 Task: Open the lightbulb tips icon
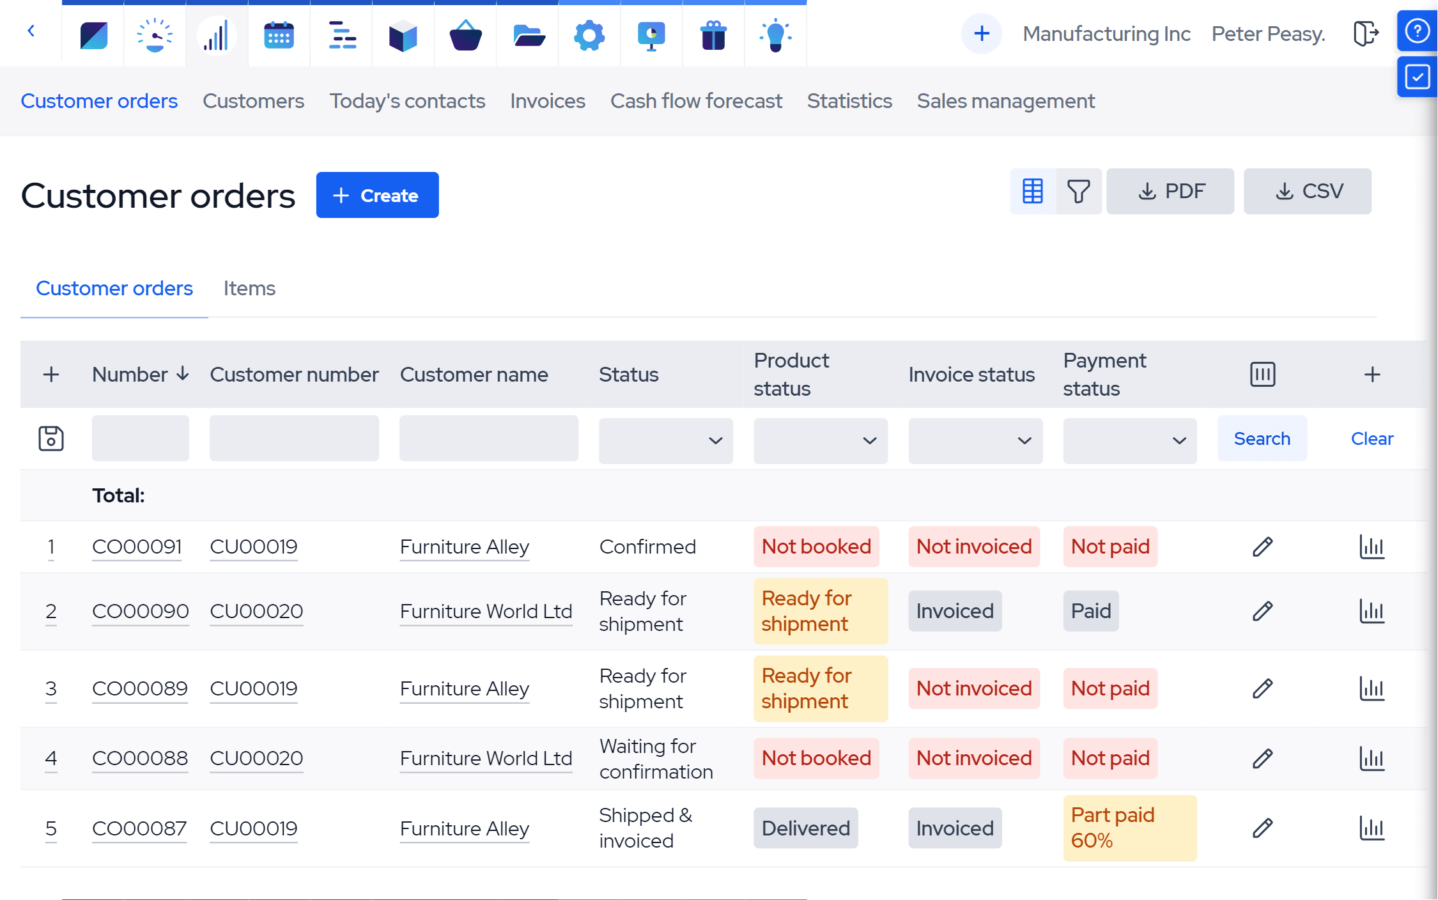pos(775,35)
